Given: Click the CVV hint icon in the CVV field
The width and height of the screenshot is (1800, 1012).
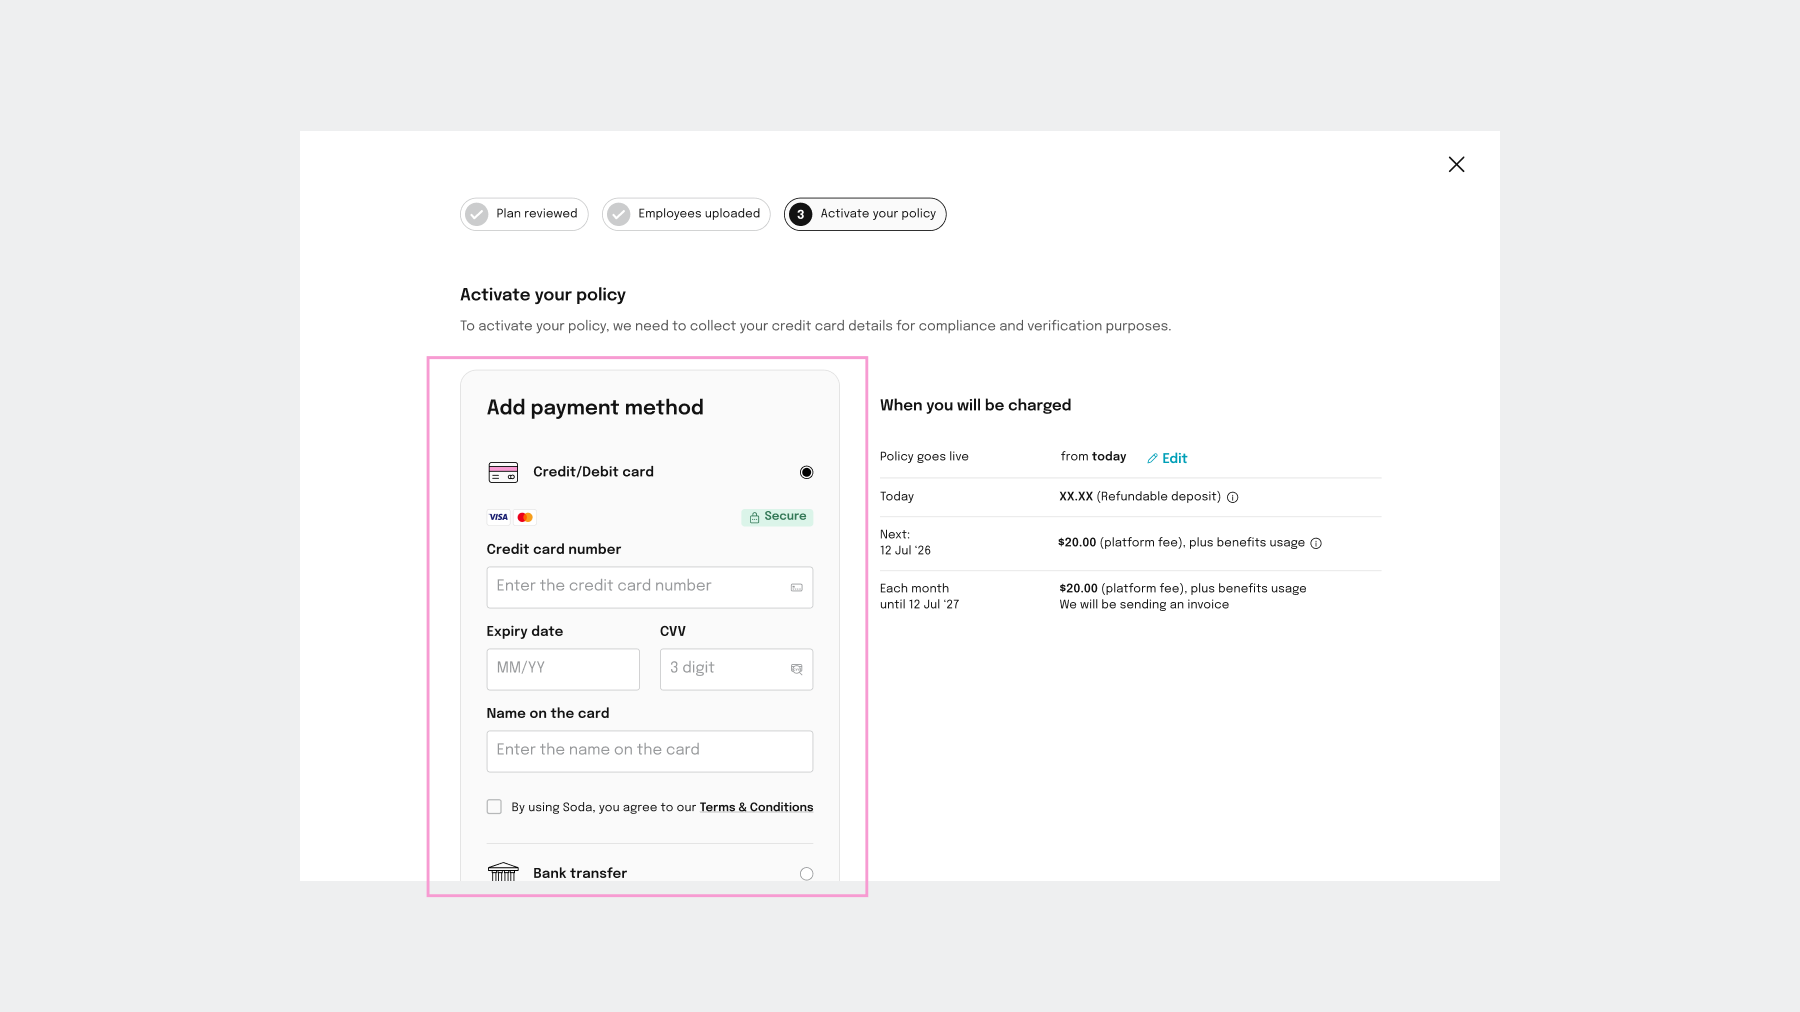Looking at the screenshot, I should [796, 669].
